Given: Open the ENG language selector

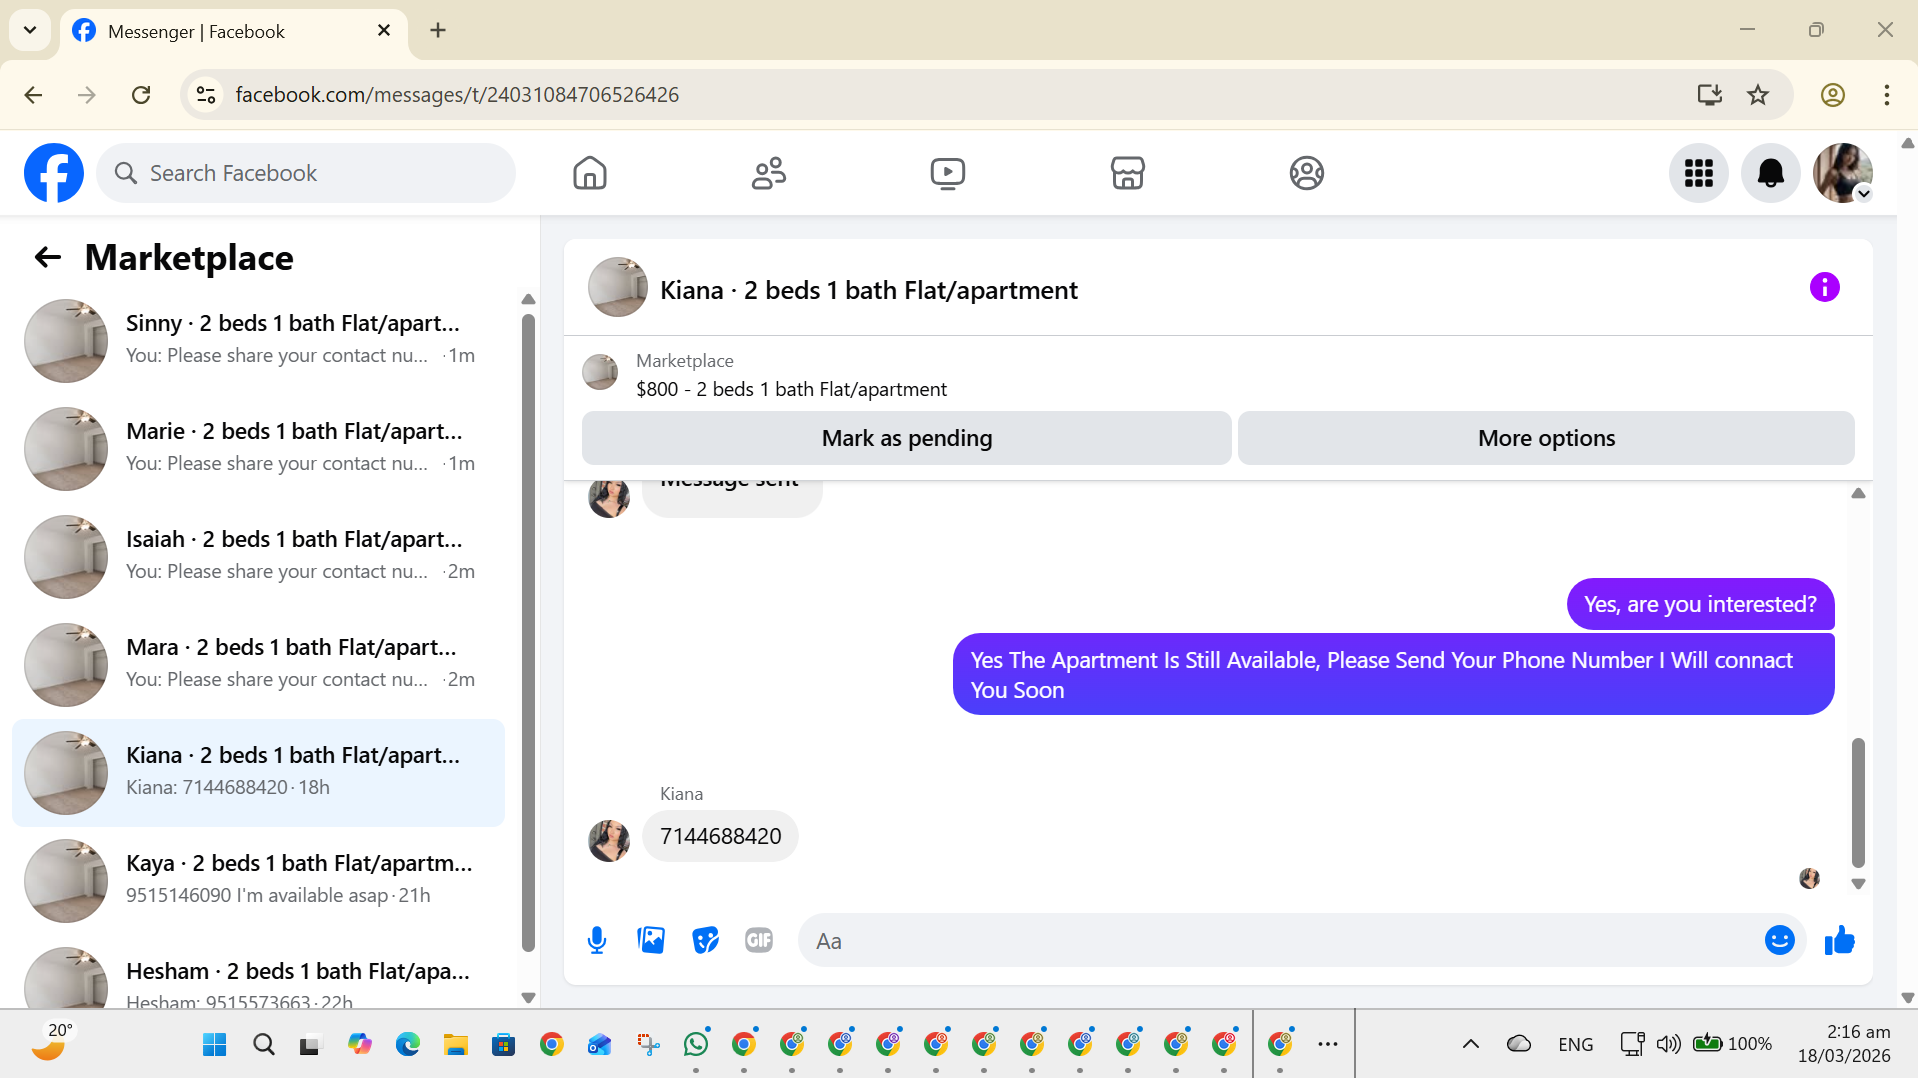Looking at the screenshot, I should click(x=1575, y=1044).
